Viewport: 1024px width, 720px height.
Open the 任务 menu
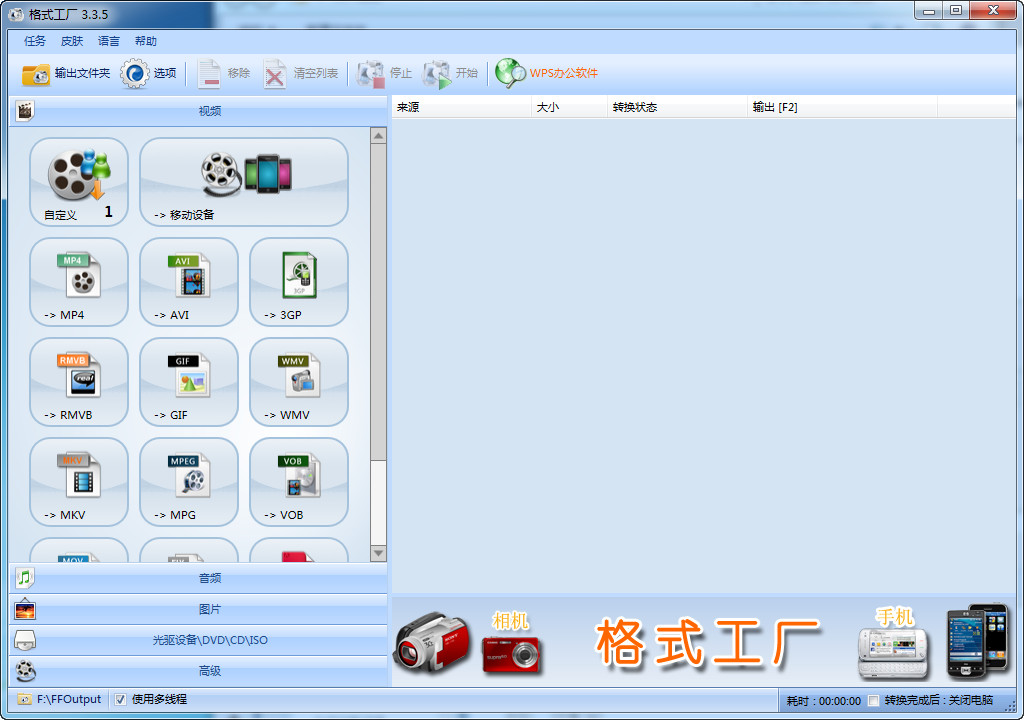coord(35,41)
